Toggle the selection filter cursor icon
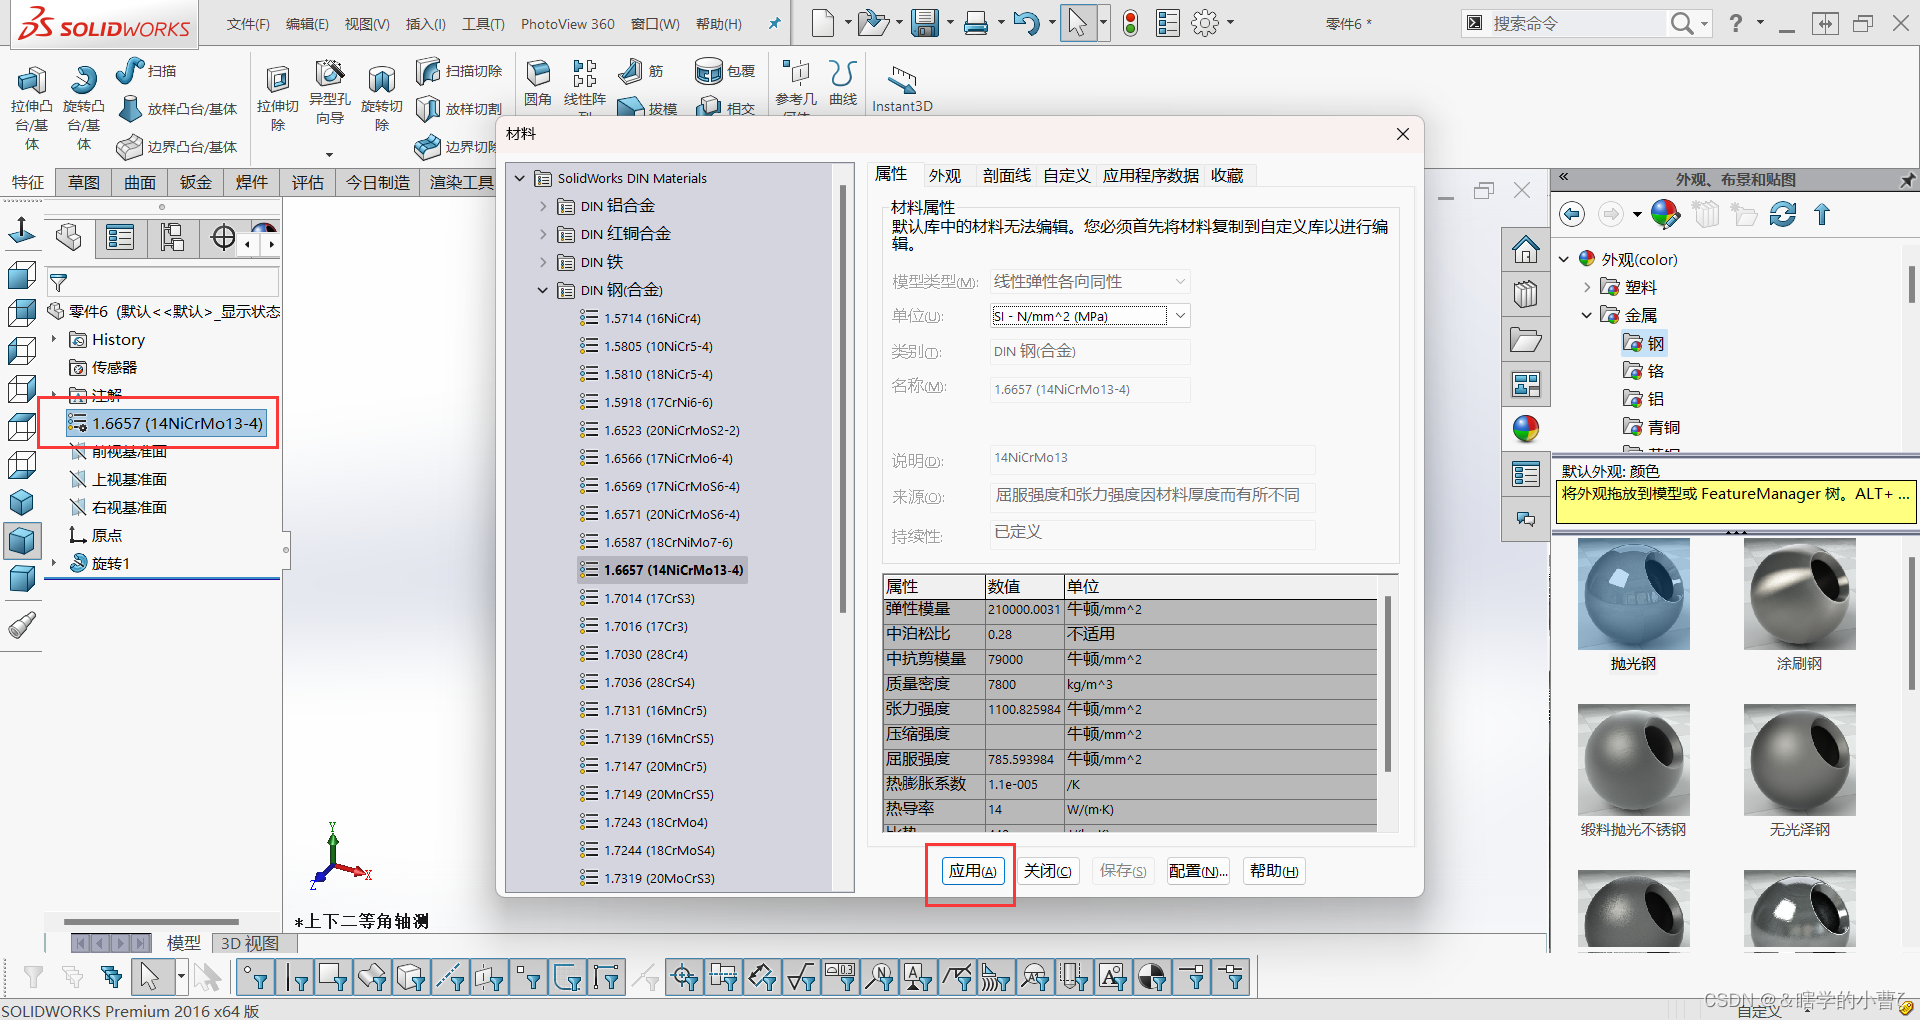Viewport: 1920px width, 1020px height. [150, 976]
